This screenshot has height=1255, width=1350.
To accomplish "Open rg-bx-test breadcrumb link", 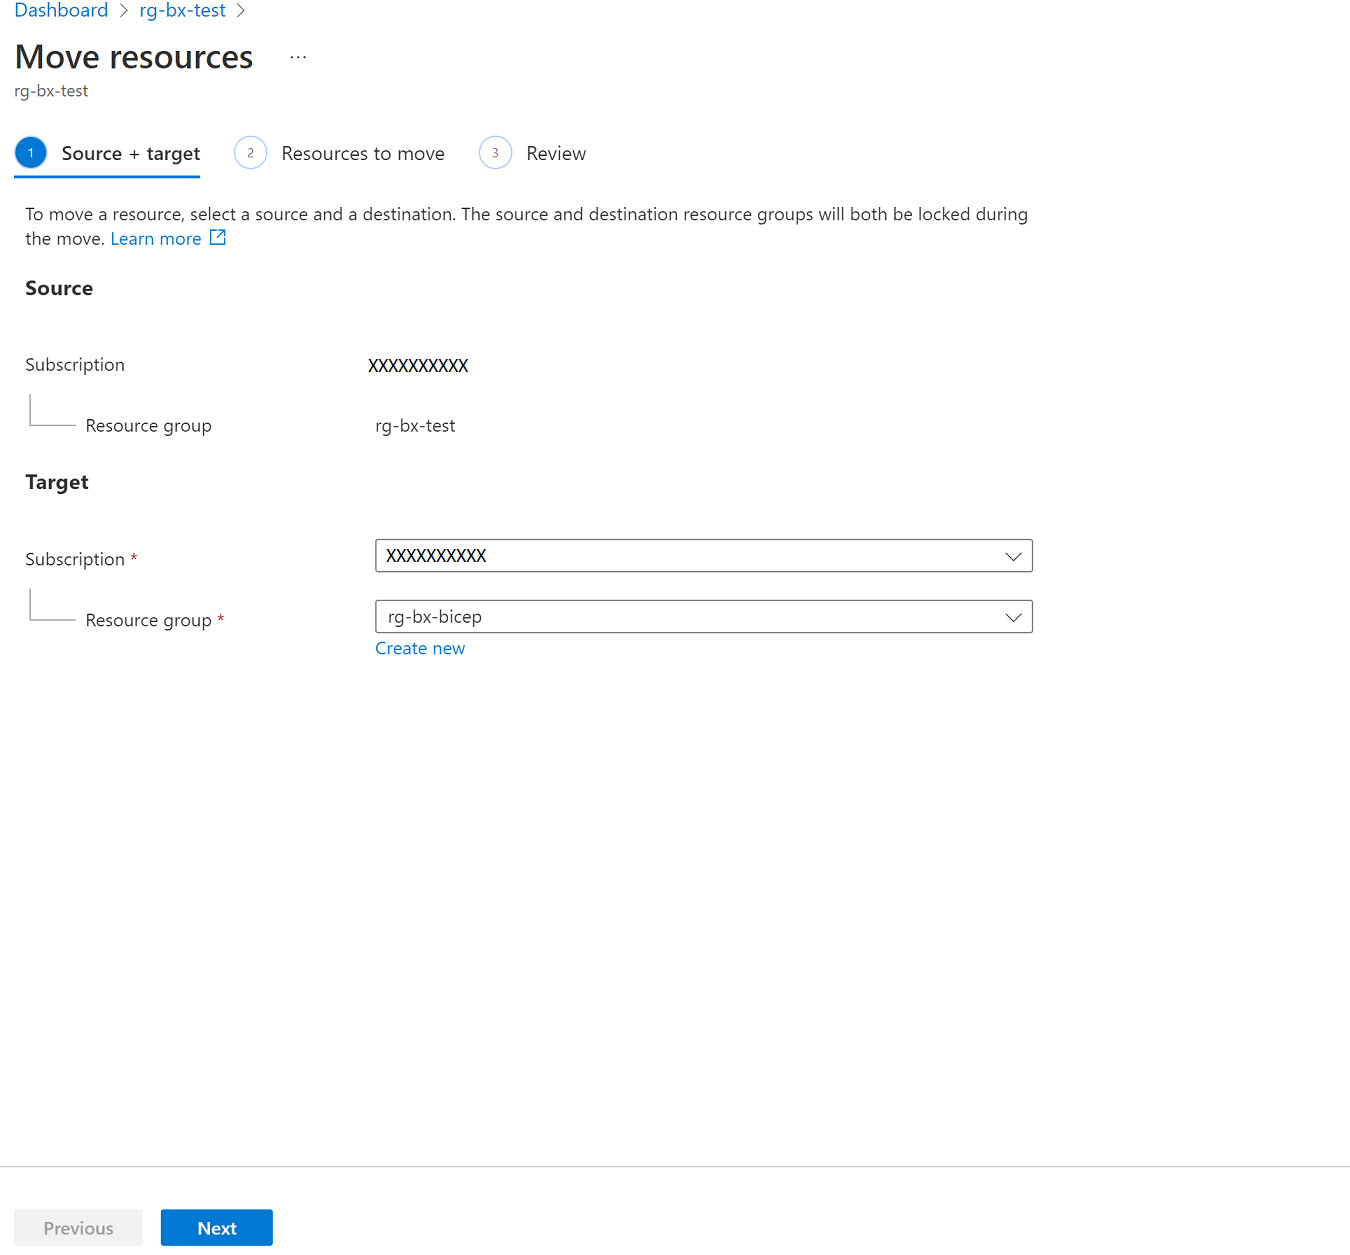I will (x=182, y=10).
